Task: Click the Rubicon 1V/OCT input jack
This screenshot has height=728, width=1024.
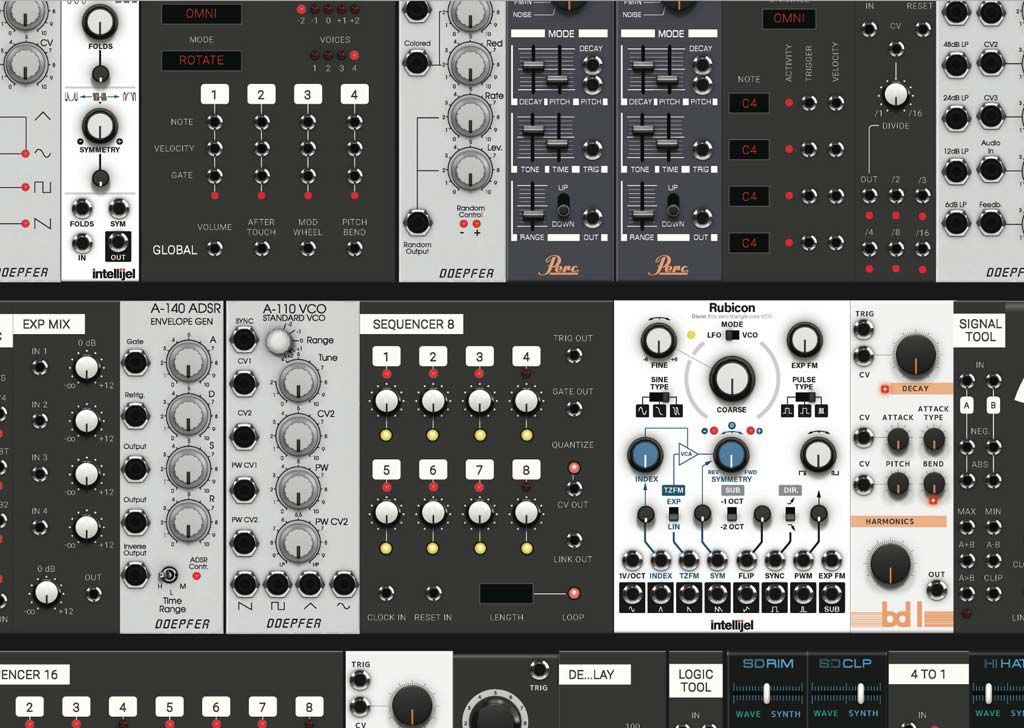Action: click(x=632, y=560)
